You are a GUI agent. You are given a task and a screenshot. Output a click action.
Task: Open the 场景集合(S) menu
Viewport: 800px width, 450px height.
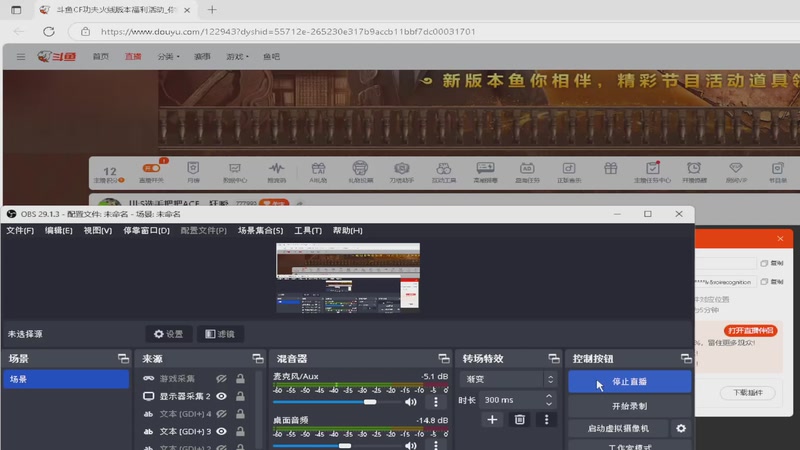[x=260, y=231]
